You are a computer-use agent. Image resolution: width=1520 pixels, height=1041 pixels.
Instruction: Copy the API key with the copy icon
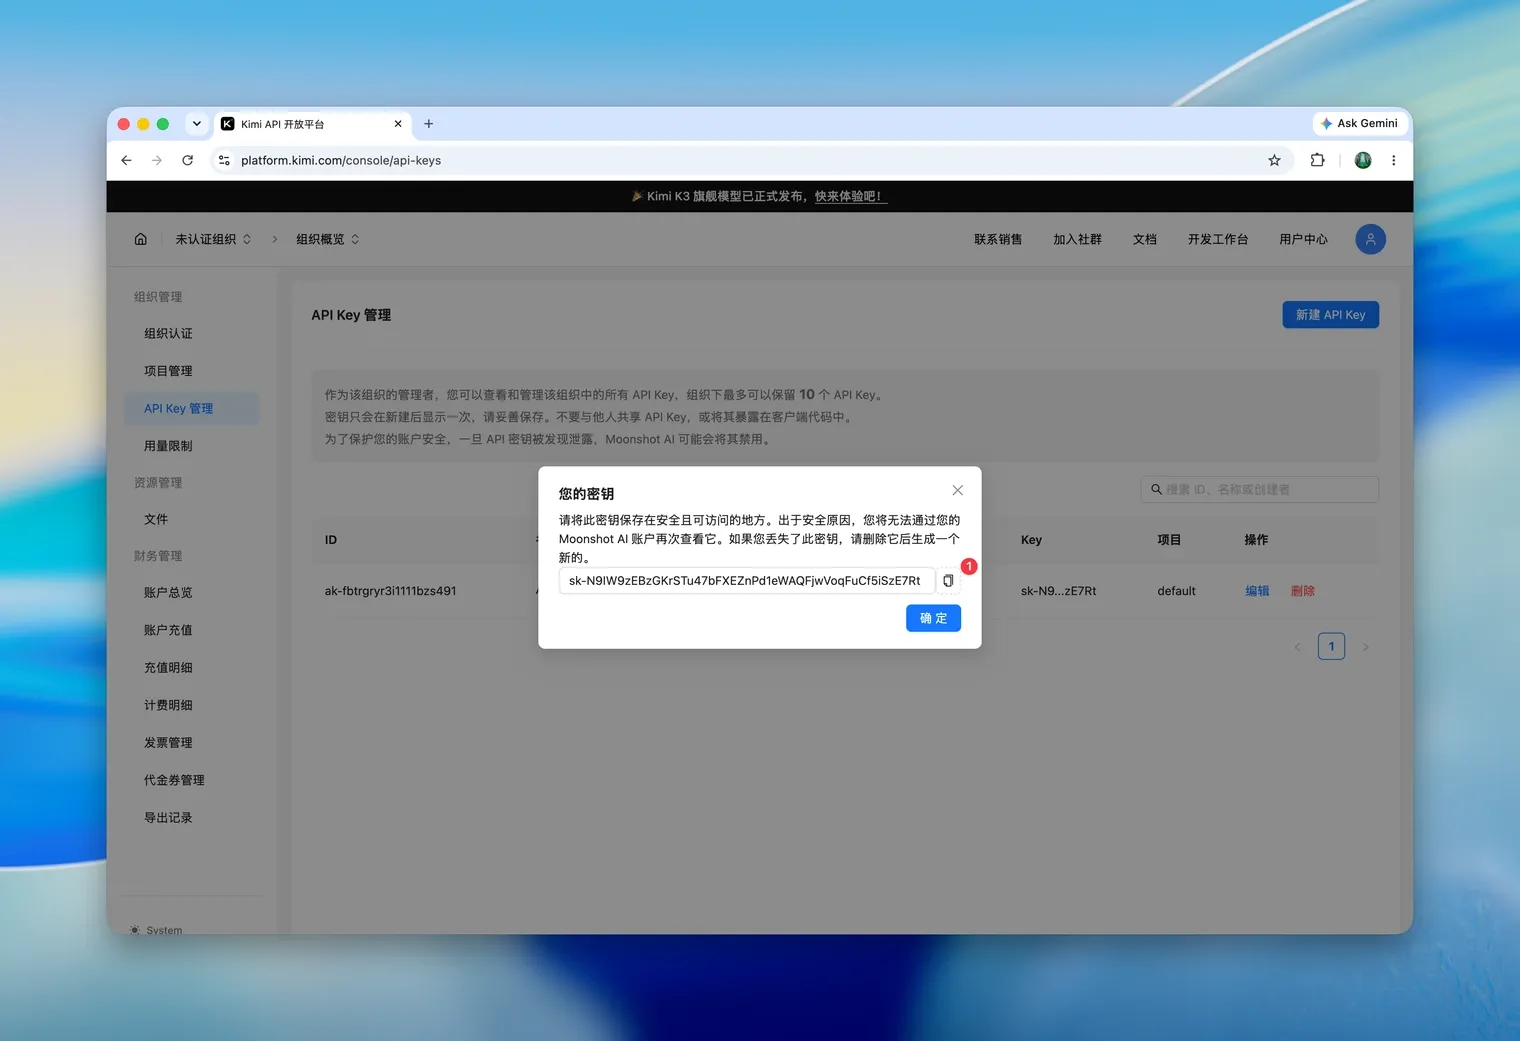tap(948, 581)
